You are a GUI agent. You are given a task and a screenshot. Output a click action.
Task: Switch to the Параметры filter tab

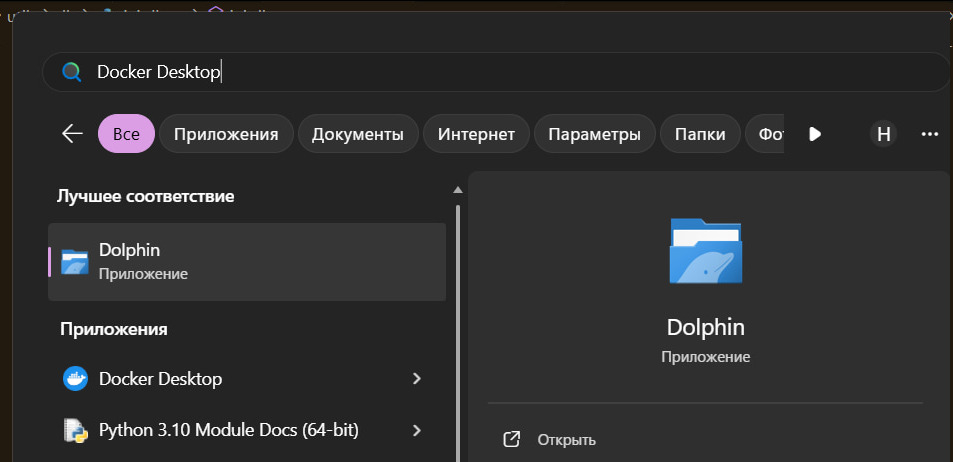coord(594,134)
